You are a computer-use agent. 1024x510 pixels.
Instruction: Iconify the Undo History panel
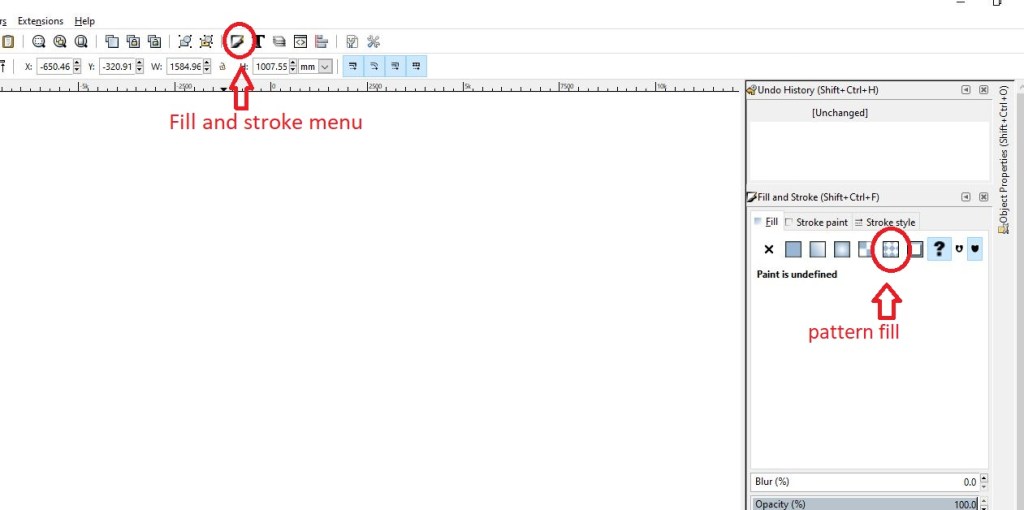(966, 90)
